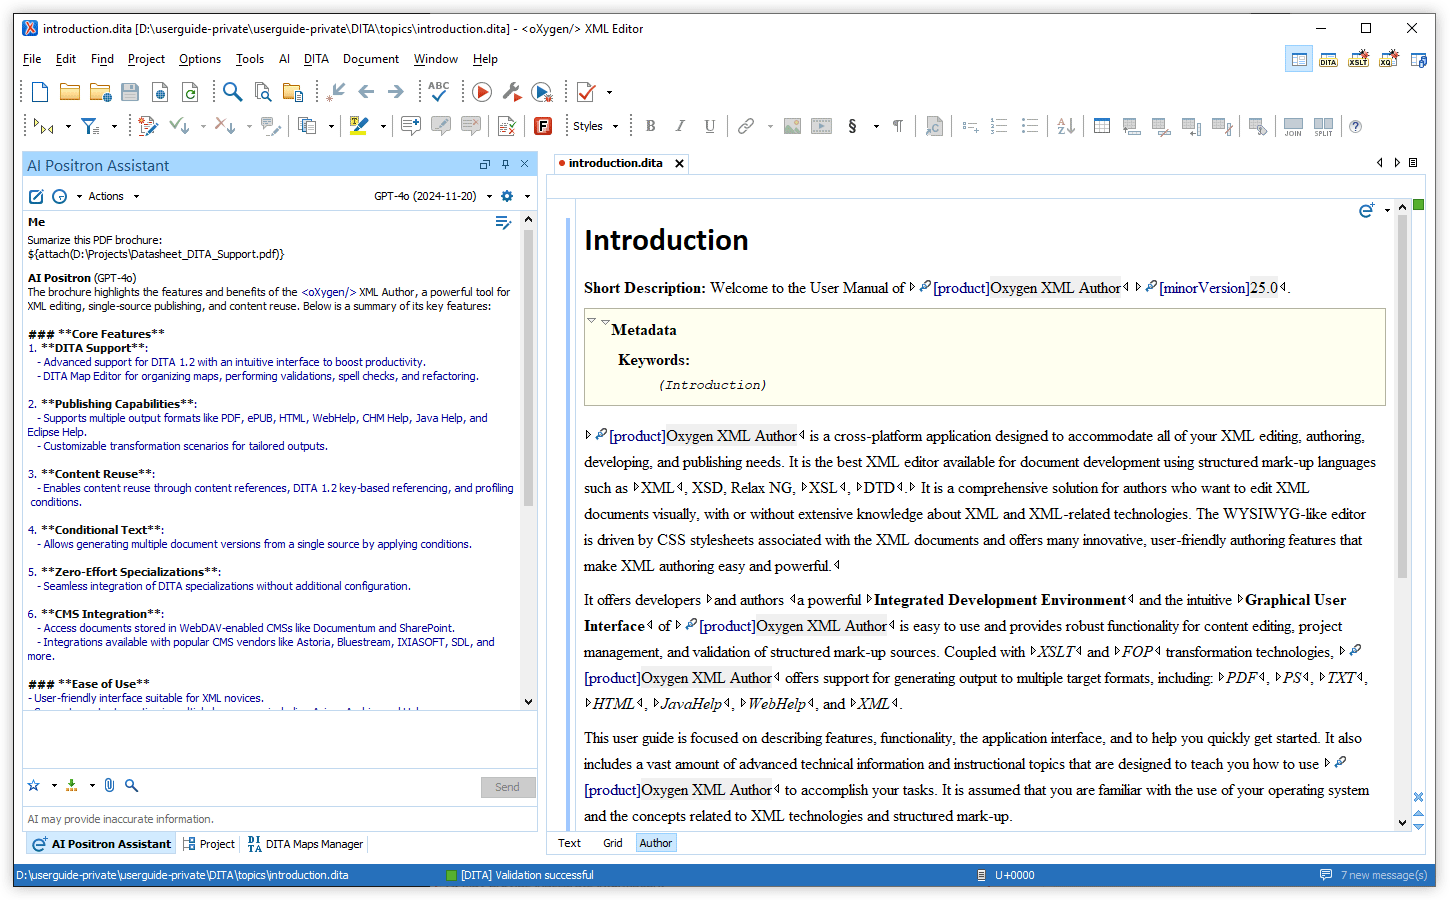Switch to Text editing mode tab
1450x900 pixels.
(x=569, y=843)
